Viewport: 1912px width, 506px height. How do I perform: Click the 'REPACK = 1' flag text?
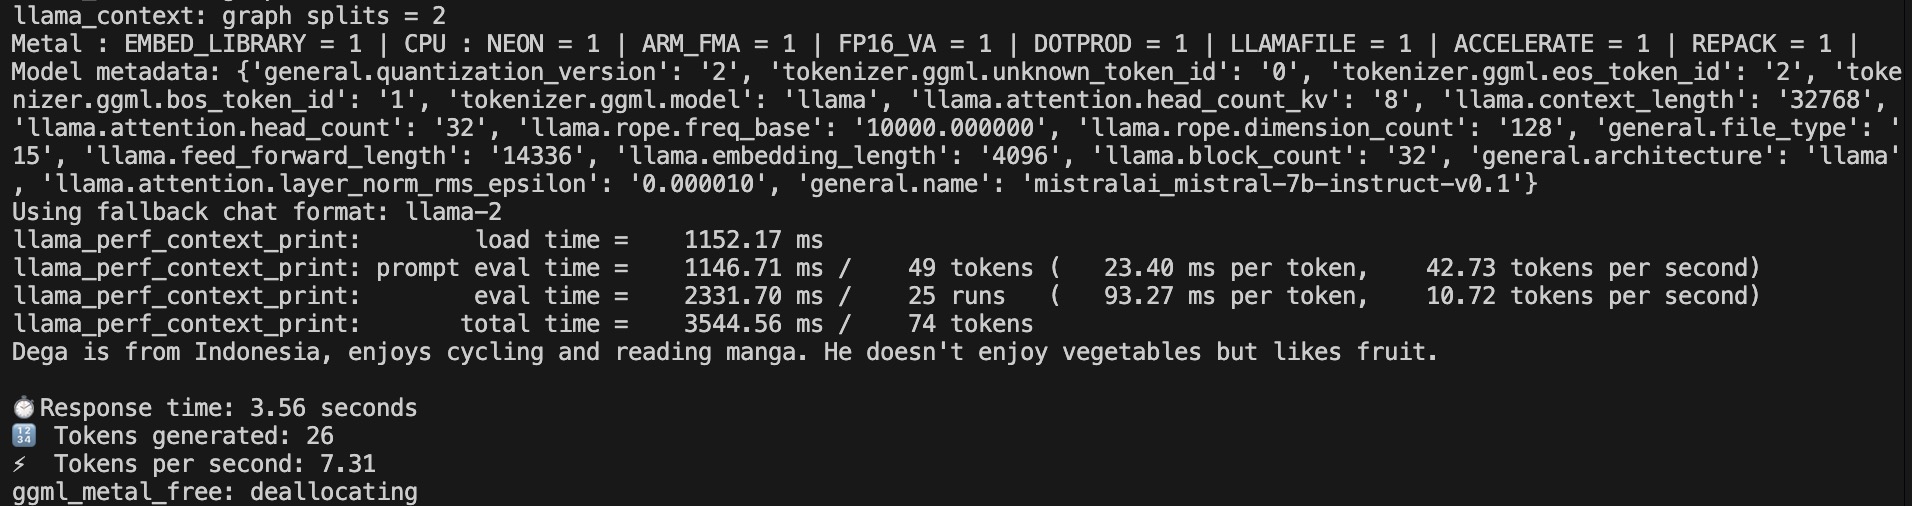[x=1761, y=44]
